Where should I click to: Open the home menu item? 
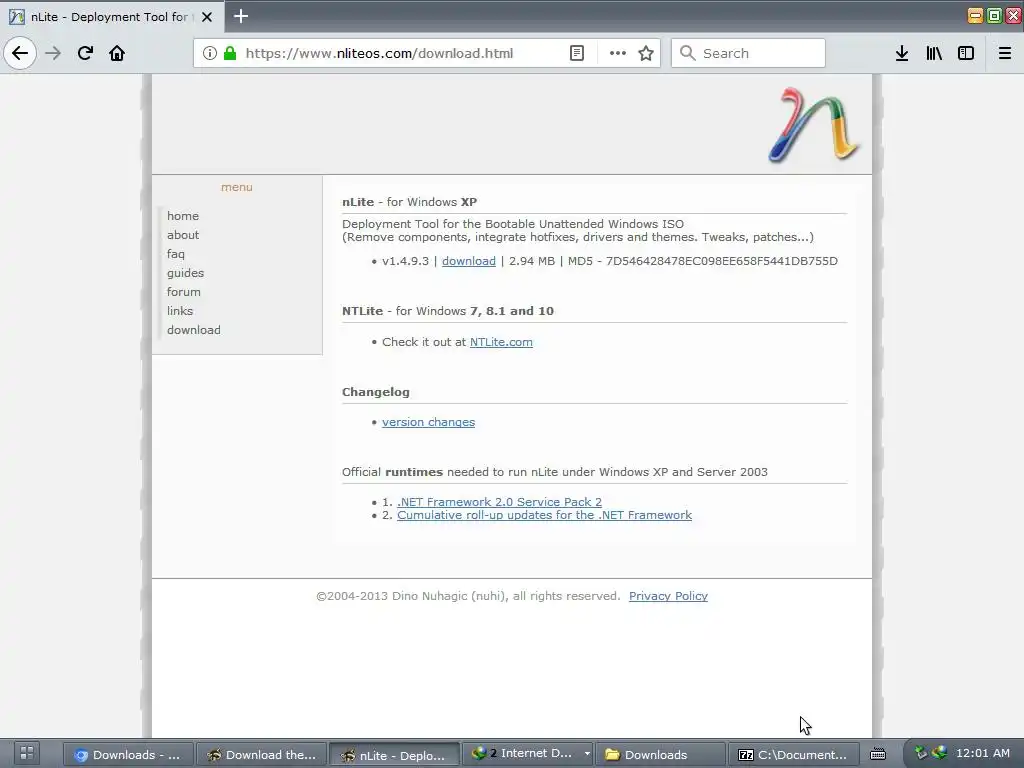pyautogui.click(x=183, y=216)
